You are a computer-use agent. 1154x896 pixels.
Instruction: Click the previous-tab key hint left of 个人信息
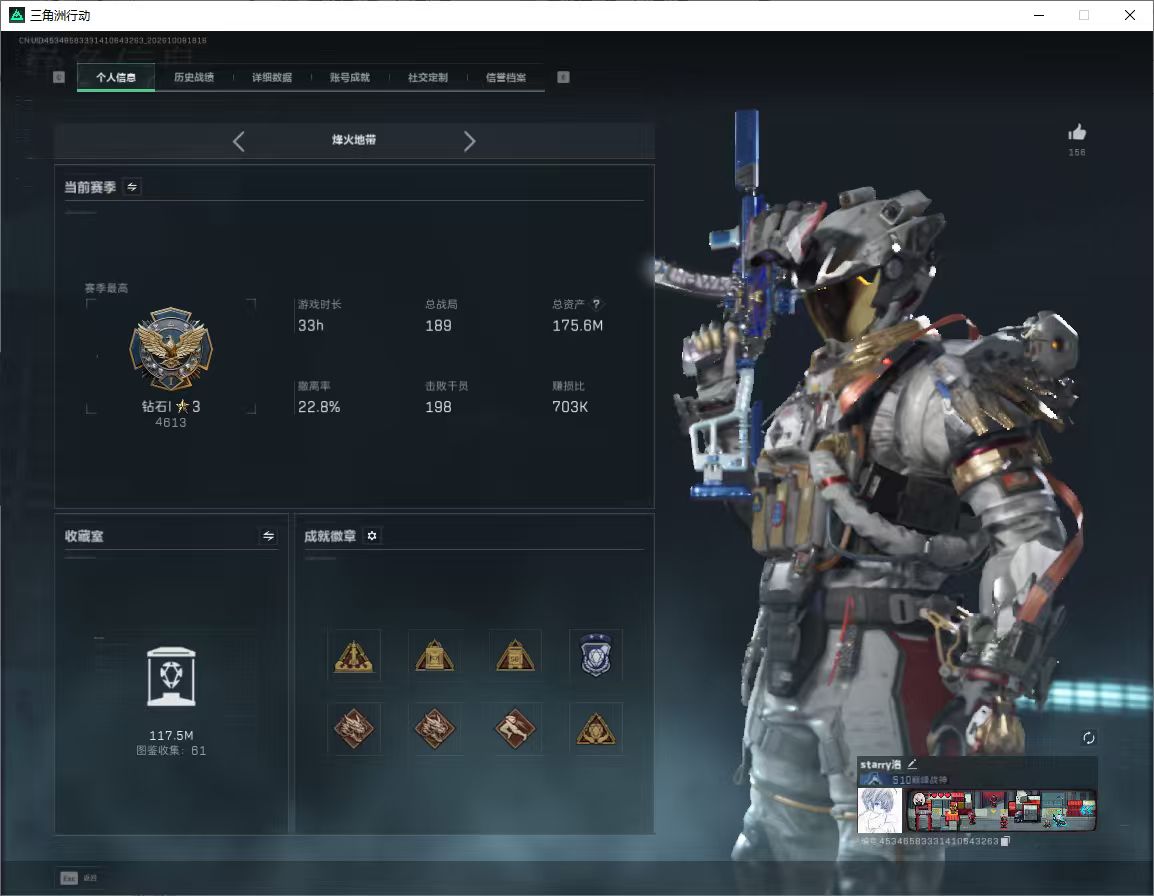click(60, 77)
